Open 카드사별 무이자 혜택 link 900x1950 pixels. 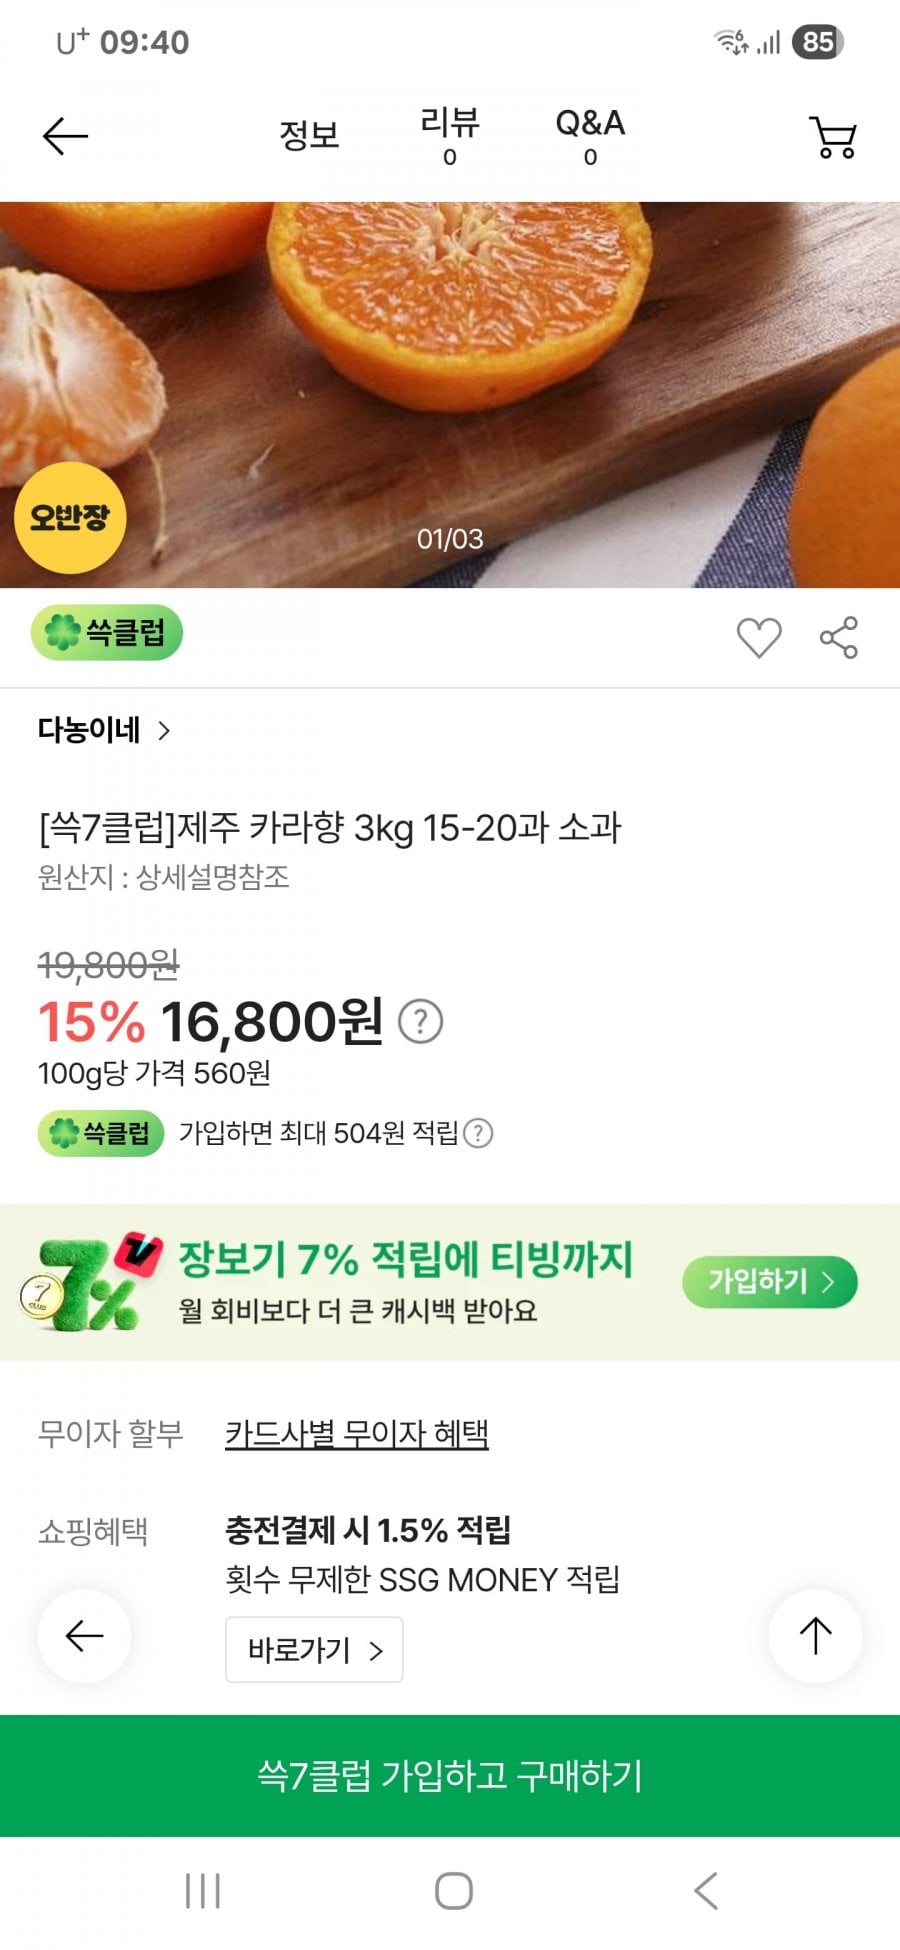[x=356, y=1434]
